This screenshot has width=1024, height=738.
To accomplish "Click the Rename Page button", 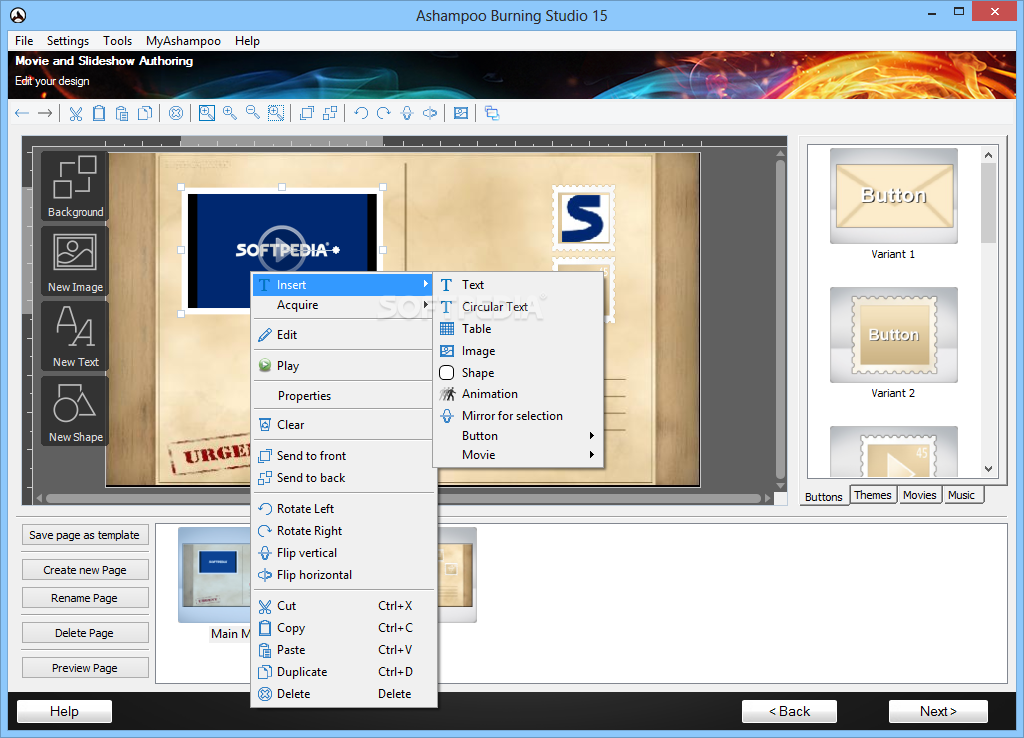I will 85,598.
